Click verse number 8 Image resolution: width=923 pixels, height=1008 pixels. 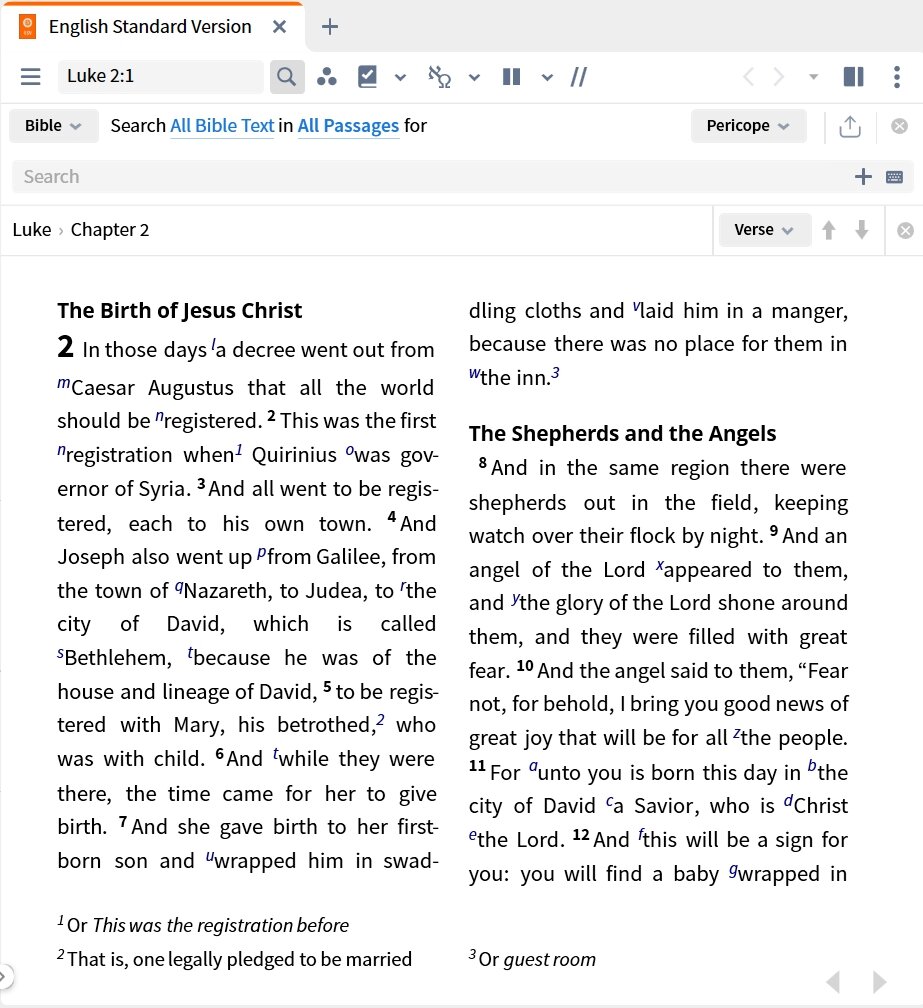(483, 463)
